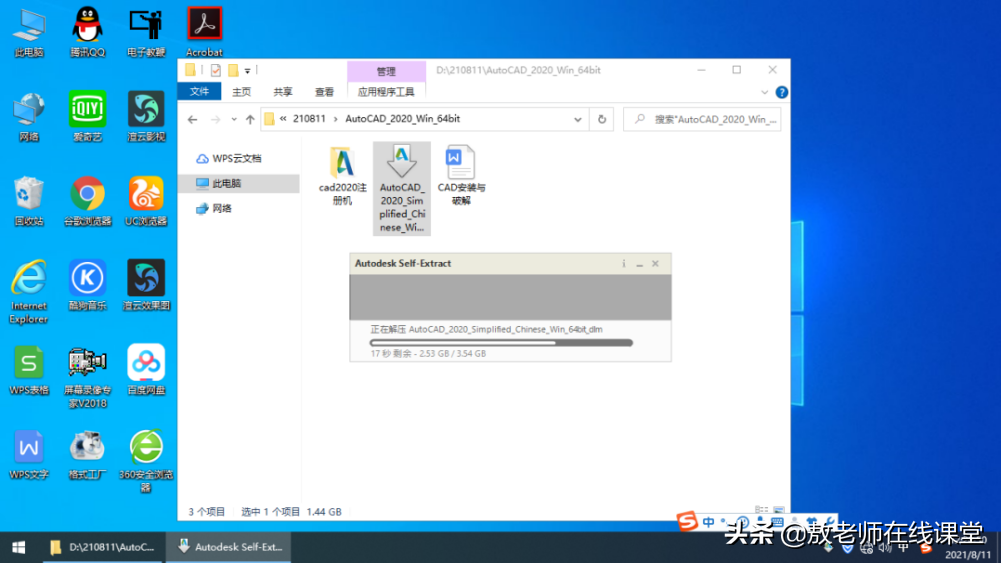The width and height of the screenshot is (1001, 563).
Task: Open the 渲云影视 desktop shortcut
Action: 146,117
